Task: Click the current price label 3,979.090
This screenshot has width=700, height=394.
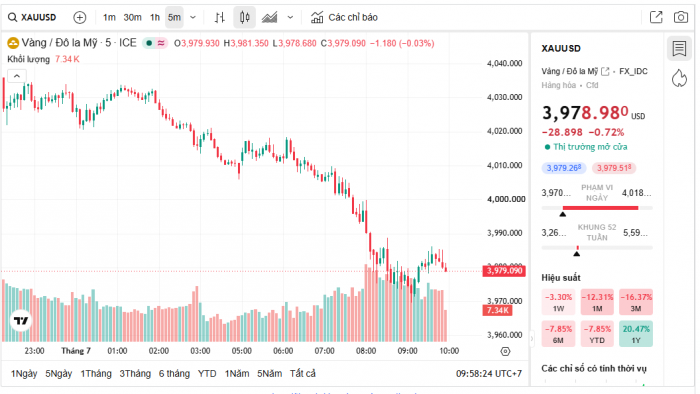Action: pos(504,271)
